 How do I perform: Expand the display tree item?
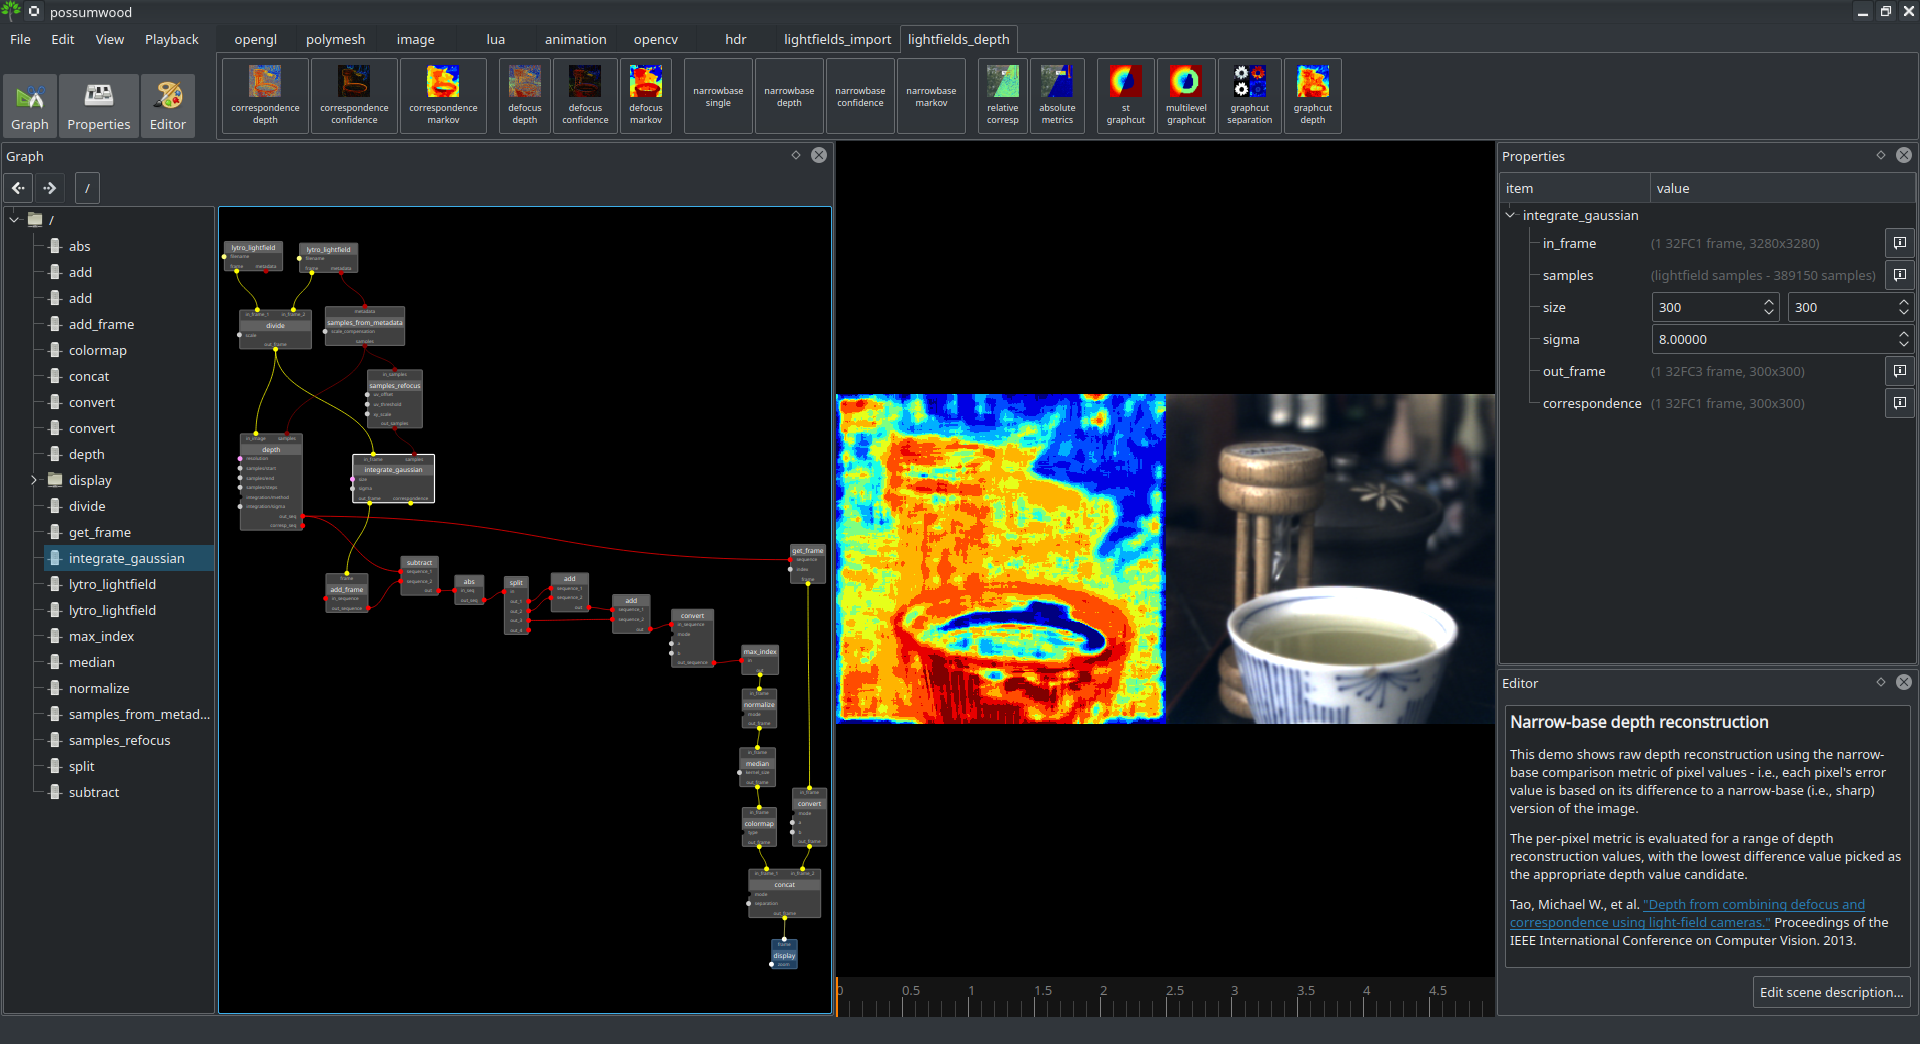pos(34,480)
